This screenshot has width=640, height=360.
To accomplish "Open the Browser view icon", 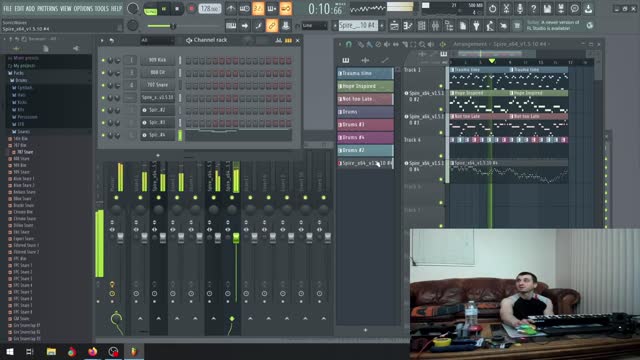I will tap(449, 25).
